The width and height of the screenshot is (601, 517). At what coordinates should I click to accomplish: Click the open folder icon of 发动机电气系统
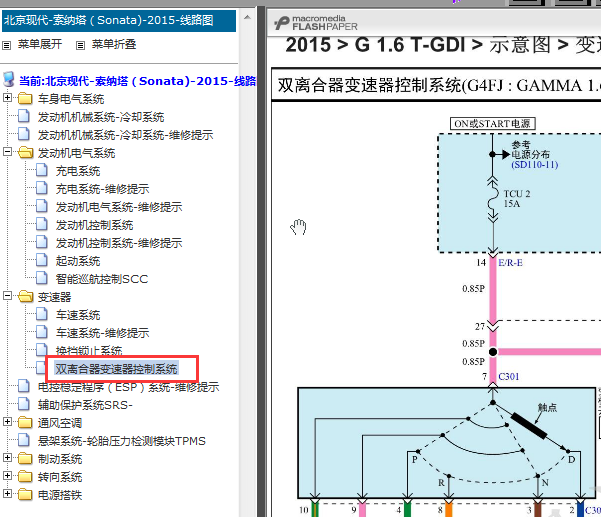(26, 153)
